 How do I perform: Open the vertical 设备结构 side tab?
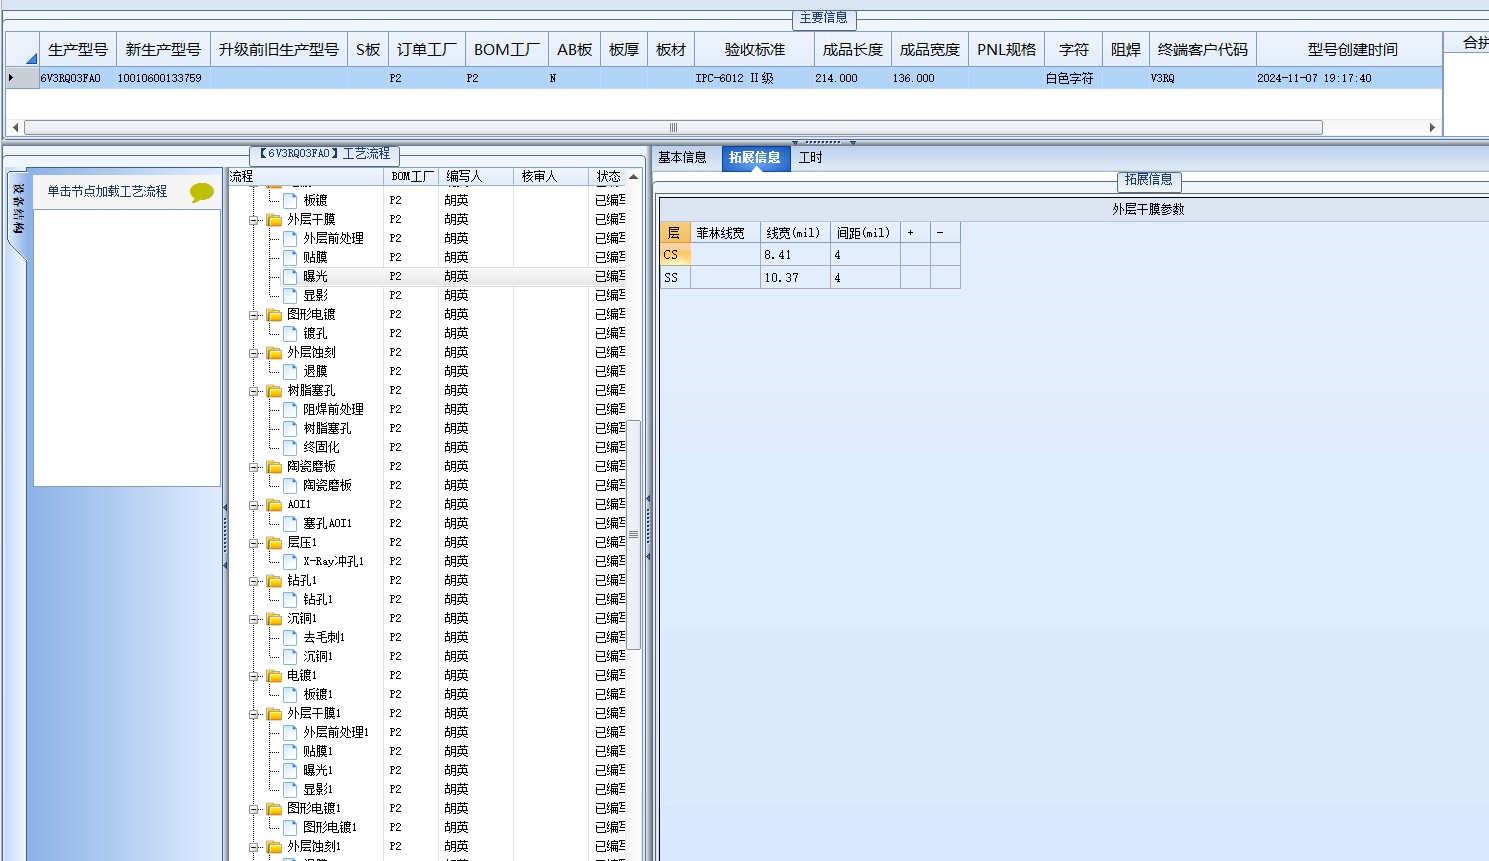point(17,209)
